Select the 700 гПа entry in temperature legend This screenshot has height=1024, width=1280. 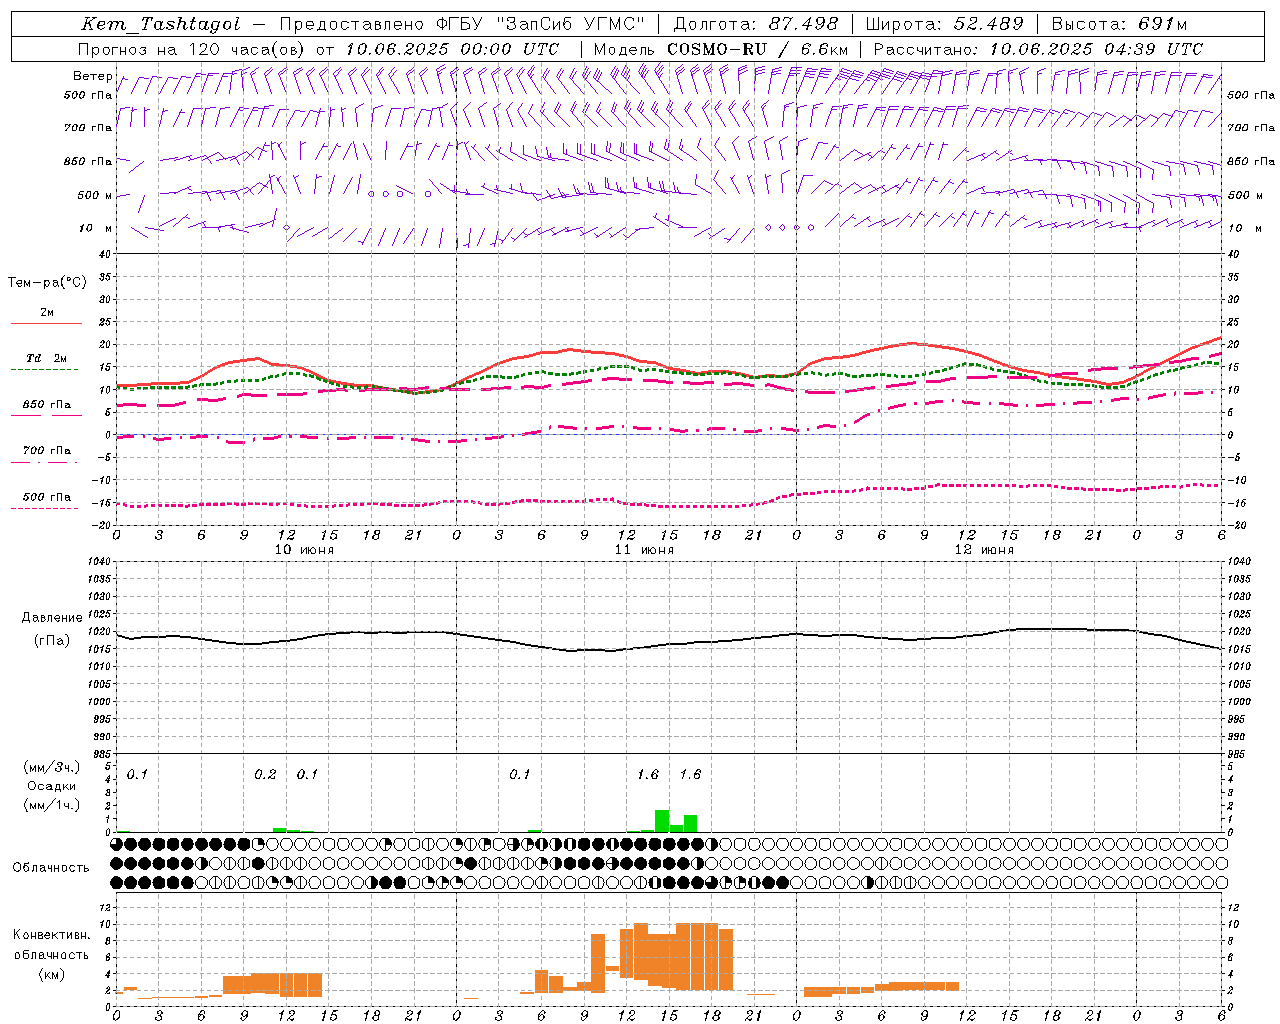(47, 450)
